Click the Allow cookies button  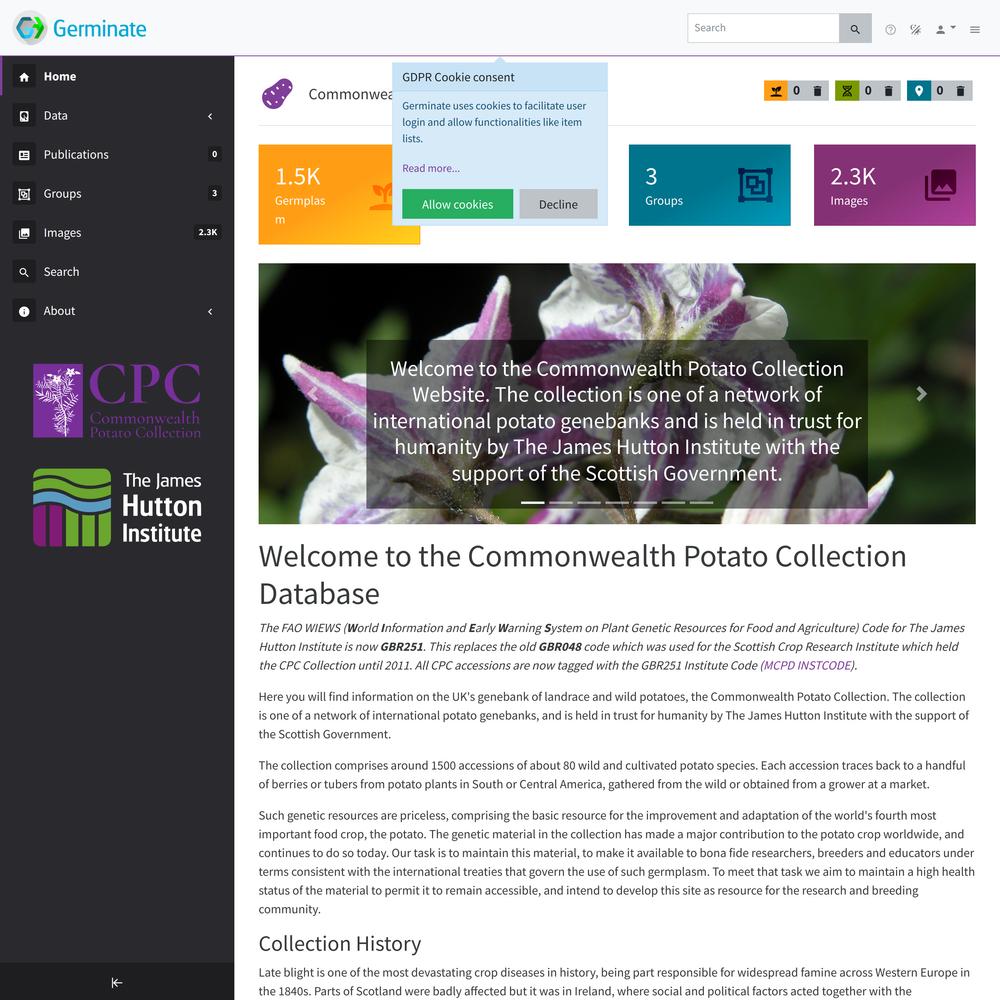[x=457, y=204]
